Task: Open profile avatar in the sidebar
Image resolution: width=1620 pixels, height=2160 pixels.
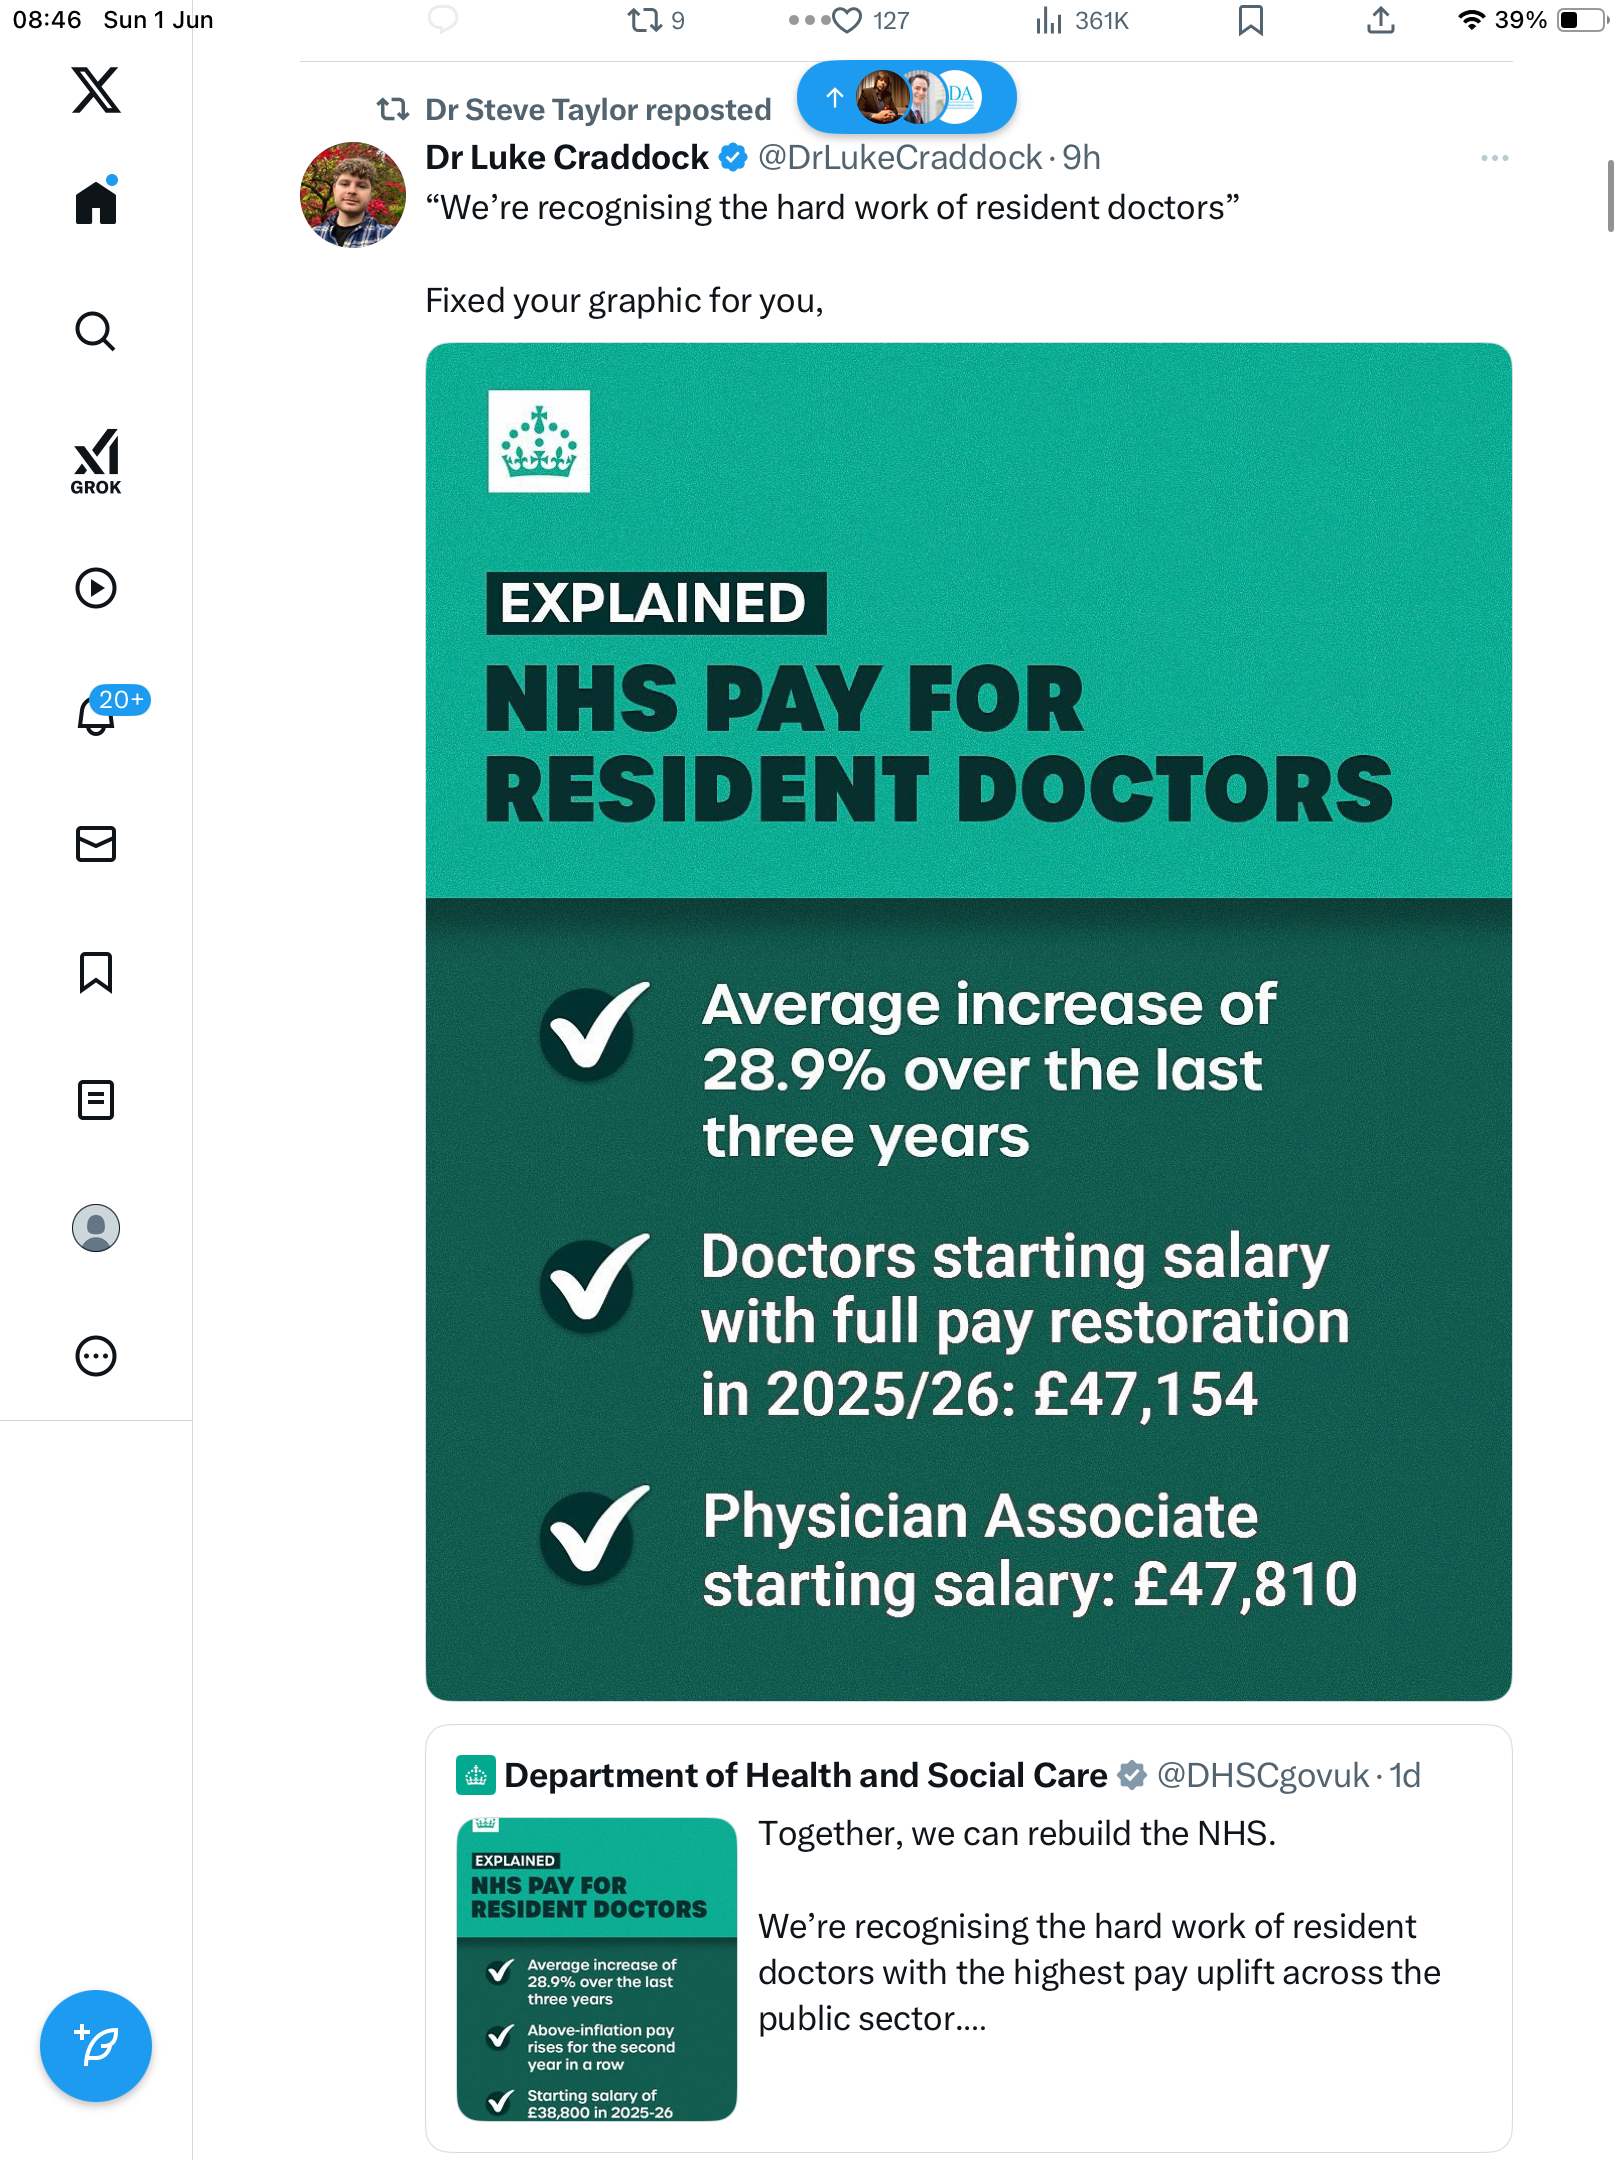Action: click(96, 1228)
